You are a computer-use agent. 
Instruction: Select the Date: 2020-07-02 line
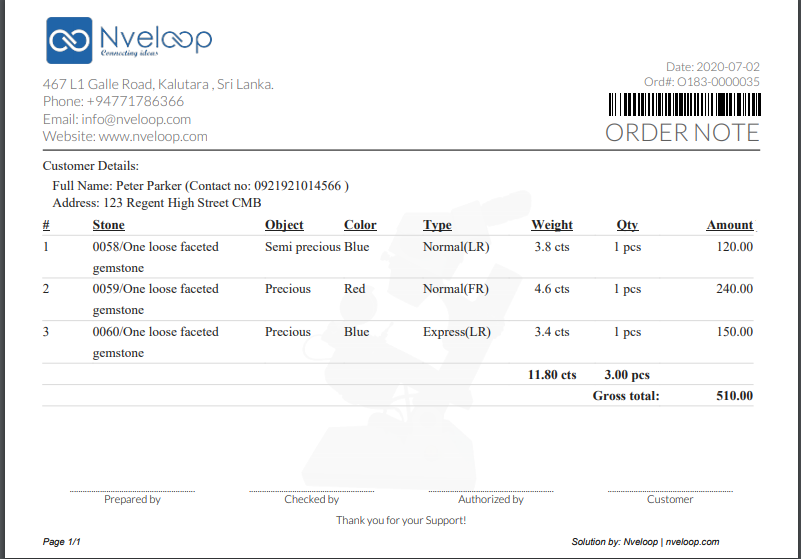713,66
